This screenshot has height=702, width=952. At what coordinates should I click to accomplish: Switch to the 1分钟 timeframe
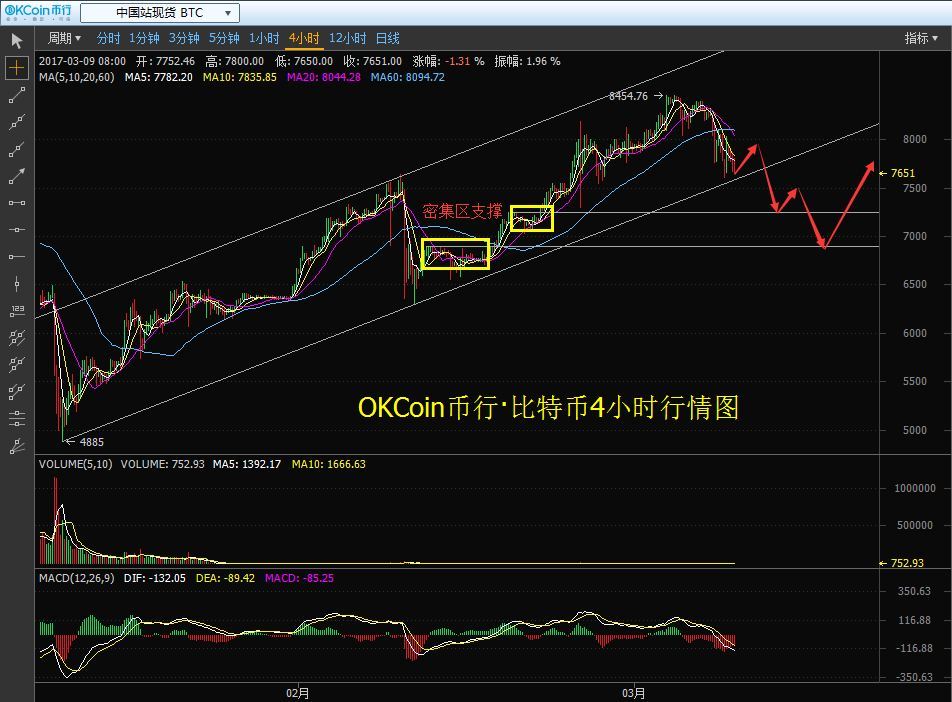click(144, 38)
